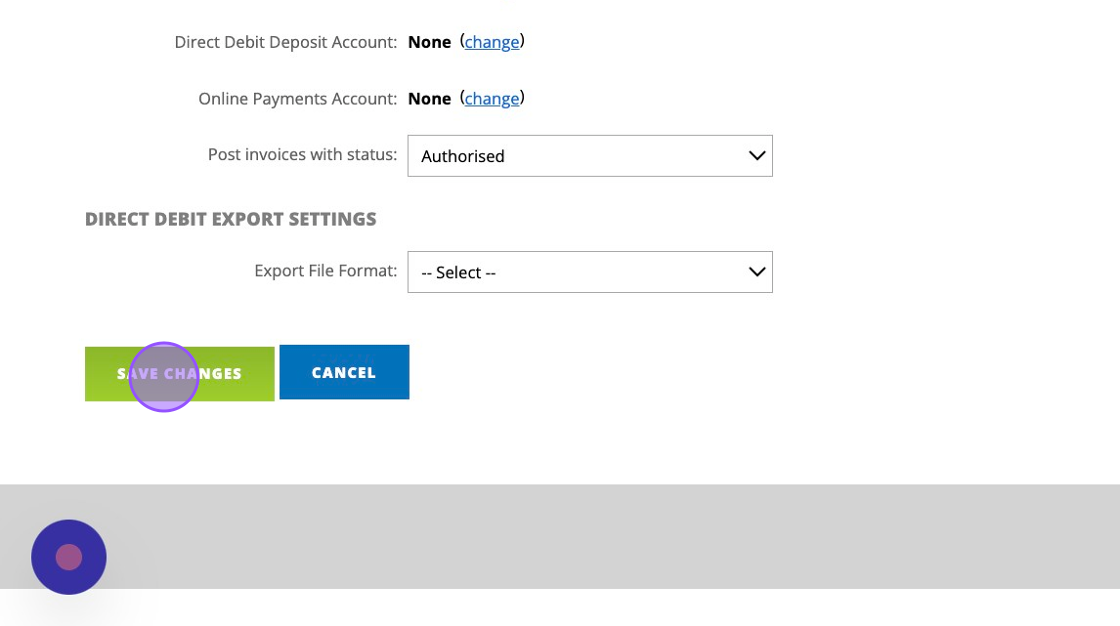
Task: Click the Post invoices with status label
Action: click(302, 155)
